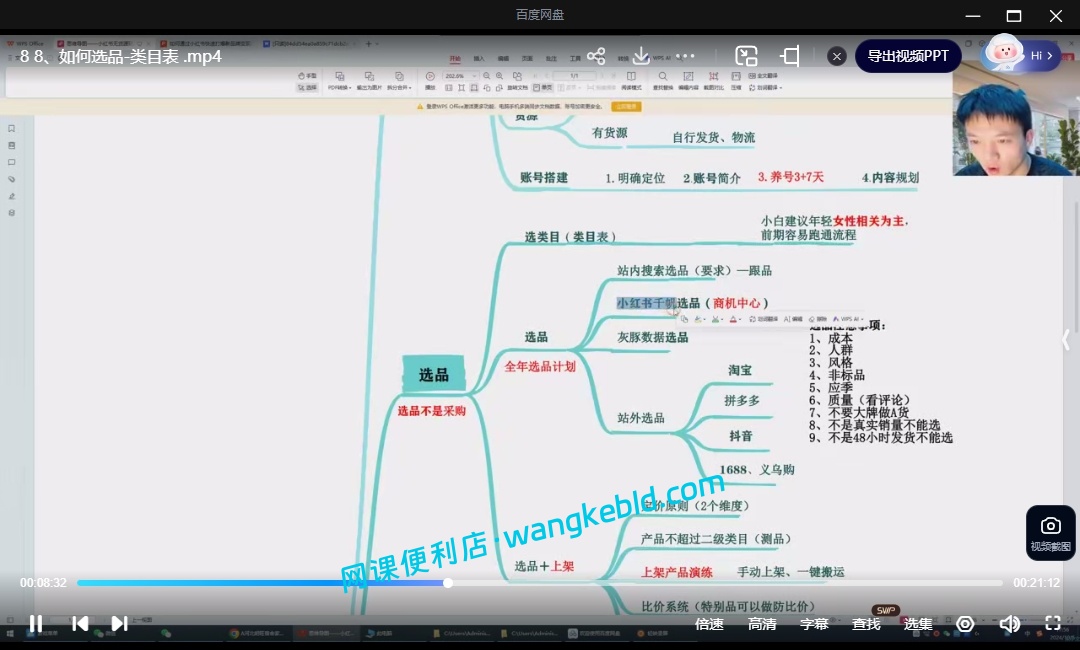Click the 拼多多 node

(742, 401)
